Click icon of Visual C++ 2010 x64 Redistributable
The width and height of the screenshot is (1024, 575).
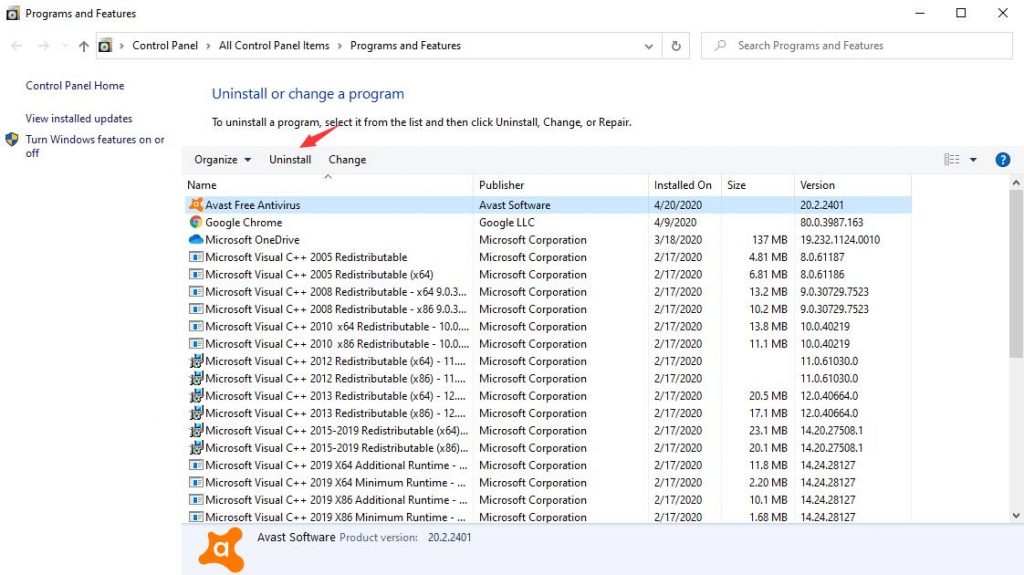coord(196,326)
